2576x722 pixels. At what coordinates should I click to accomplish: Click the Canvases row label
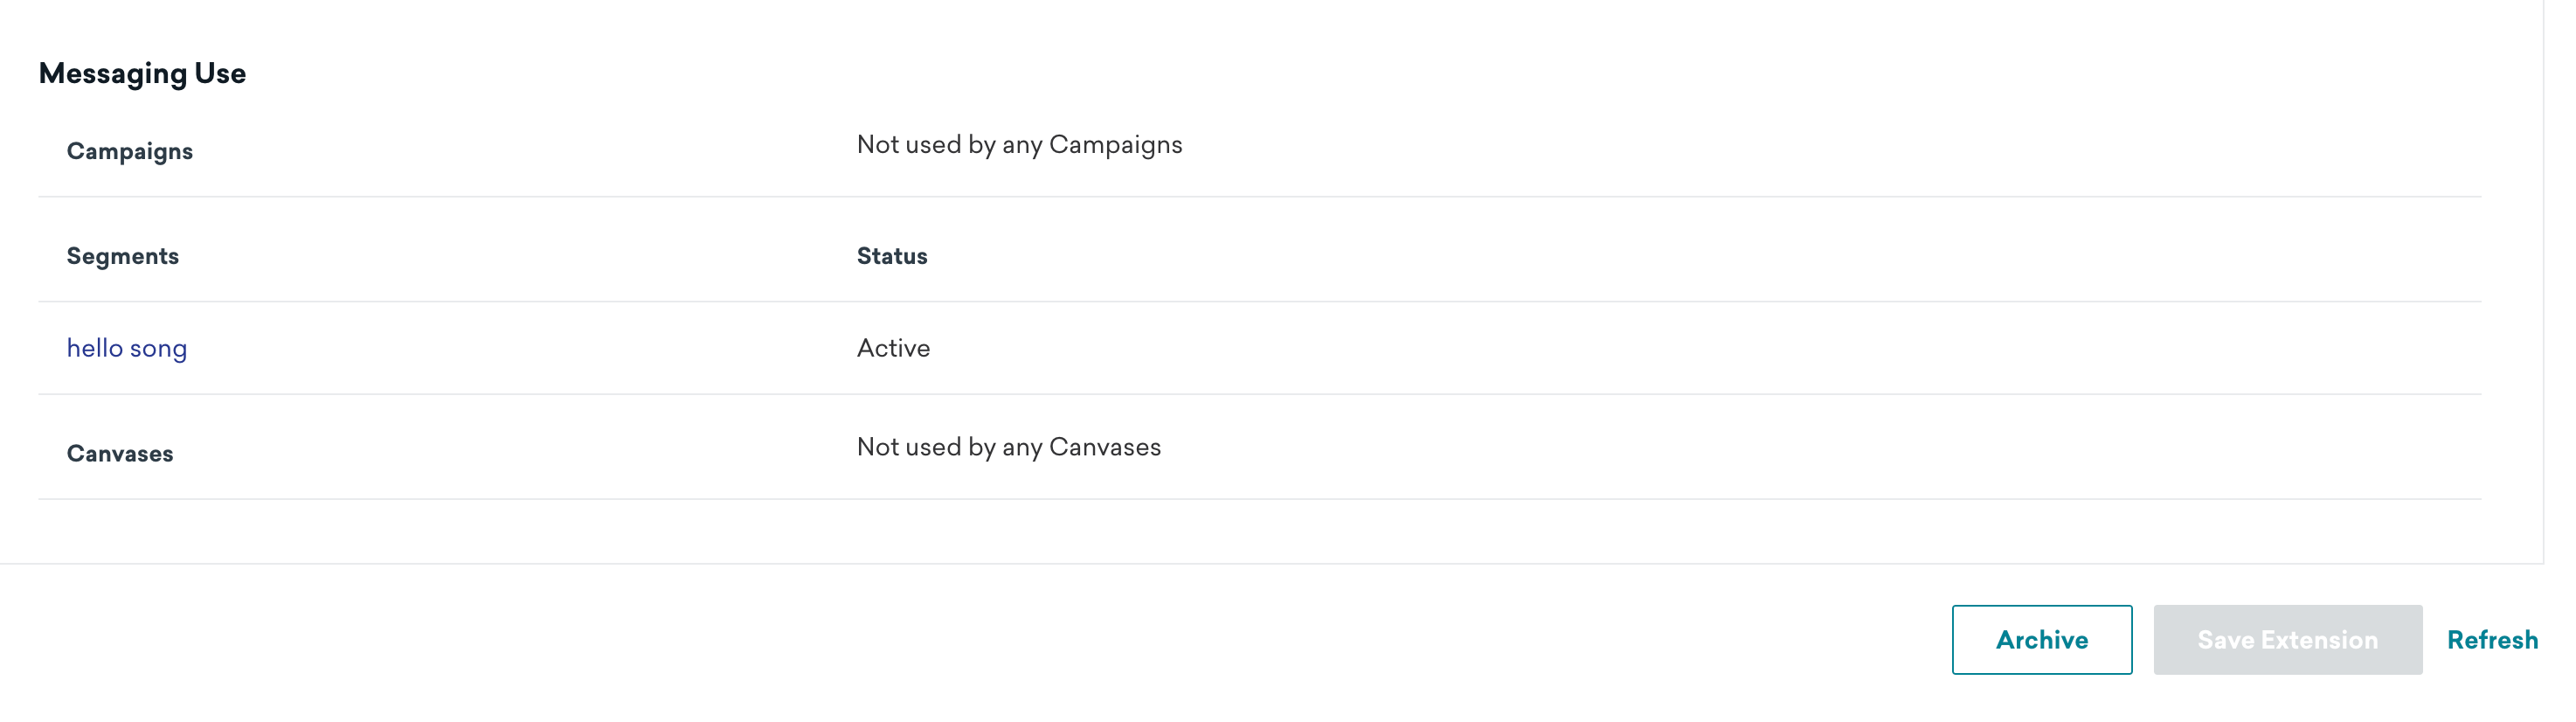tap(120, 454)
